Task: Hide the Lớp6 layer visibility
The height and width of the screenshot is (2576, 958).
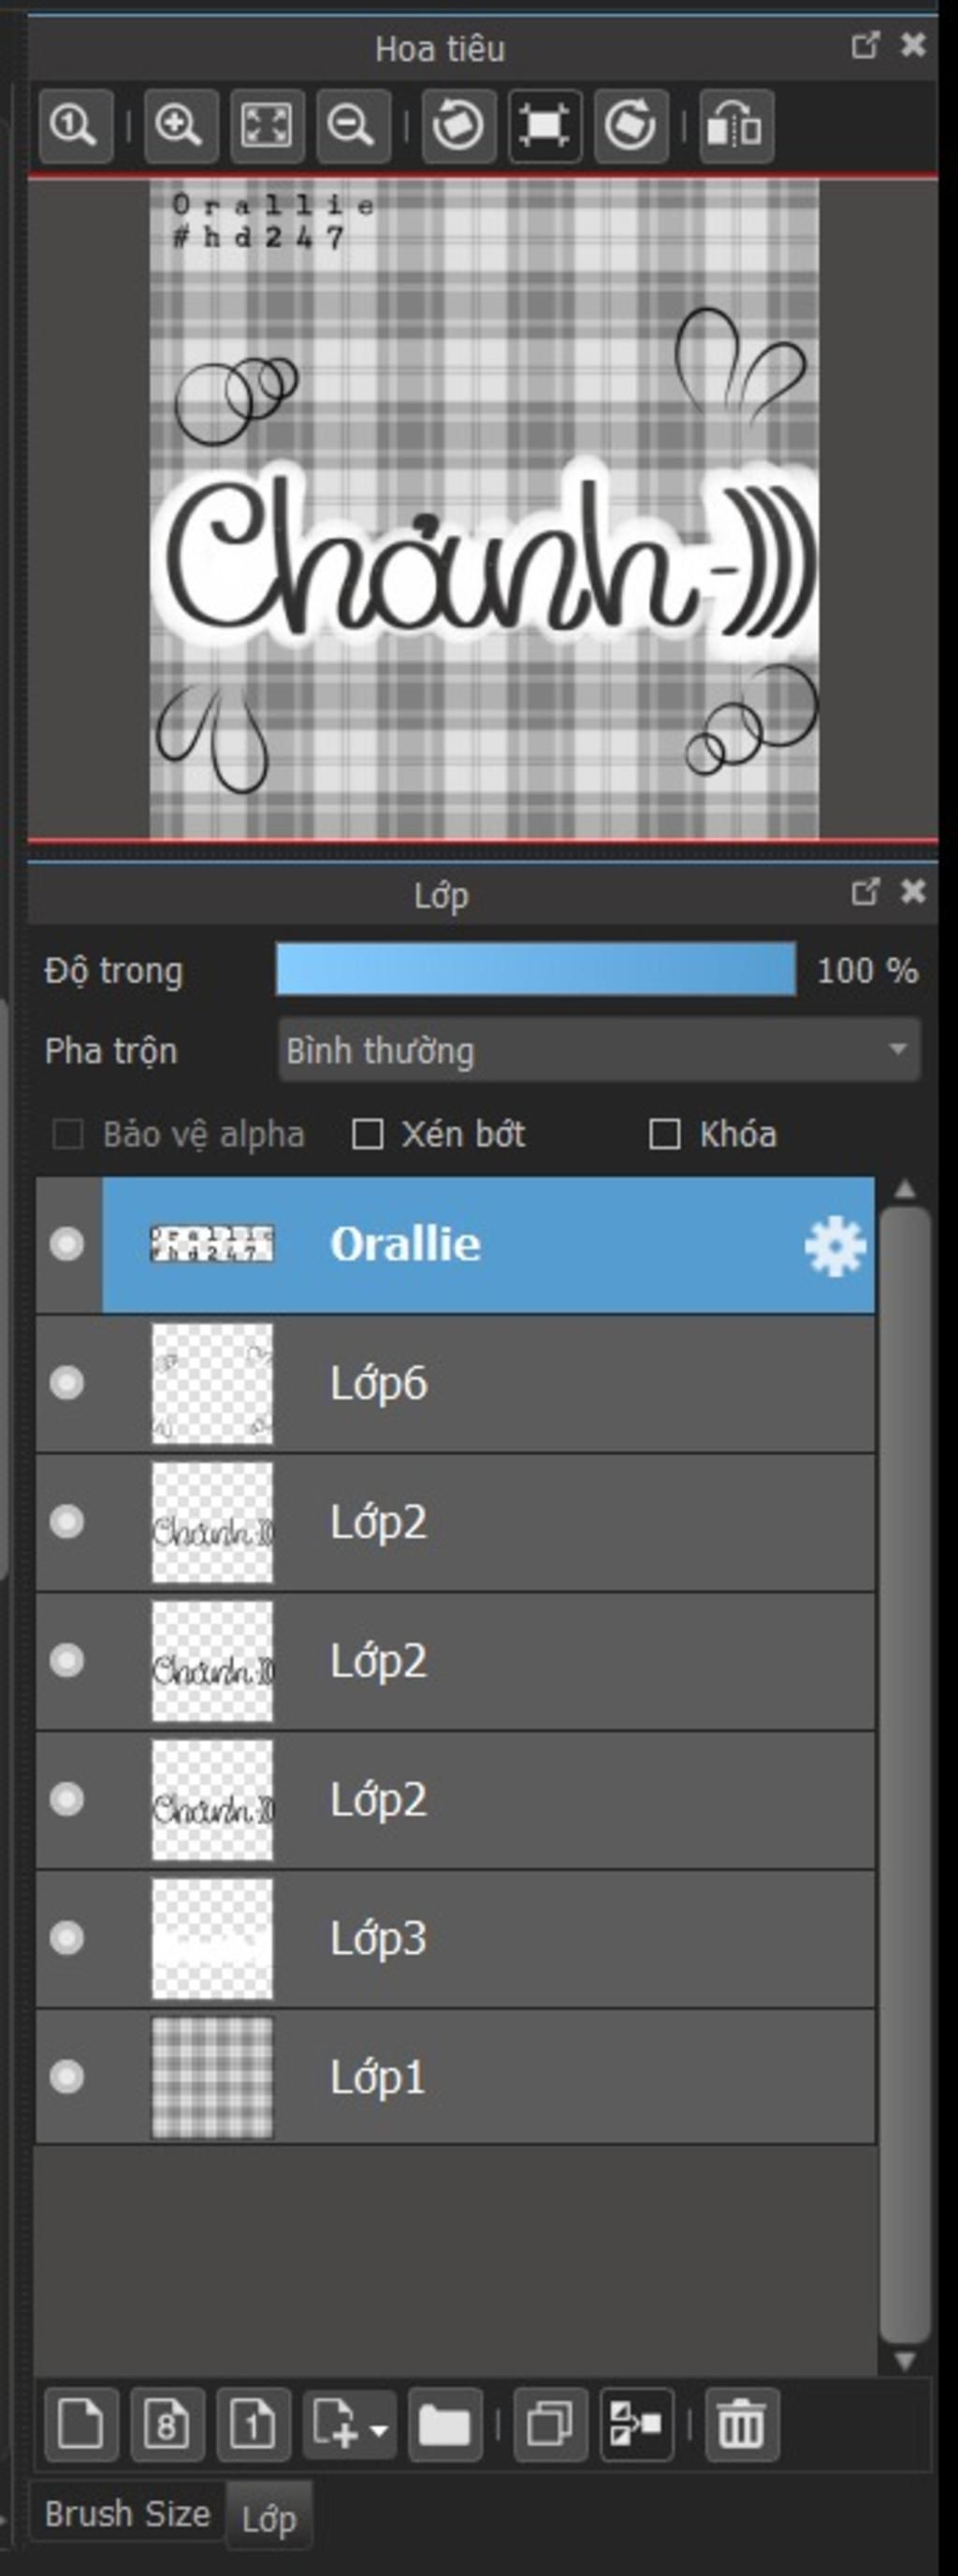Action: pyautogui.click(x=67, y=1383)
